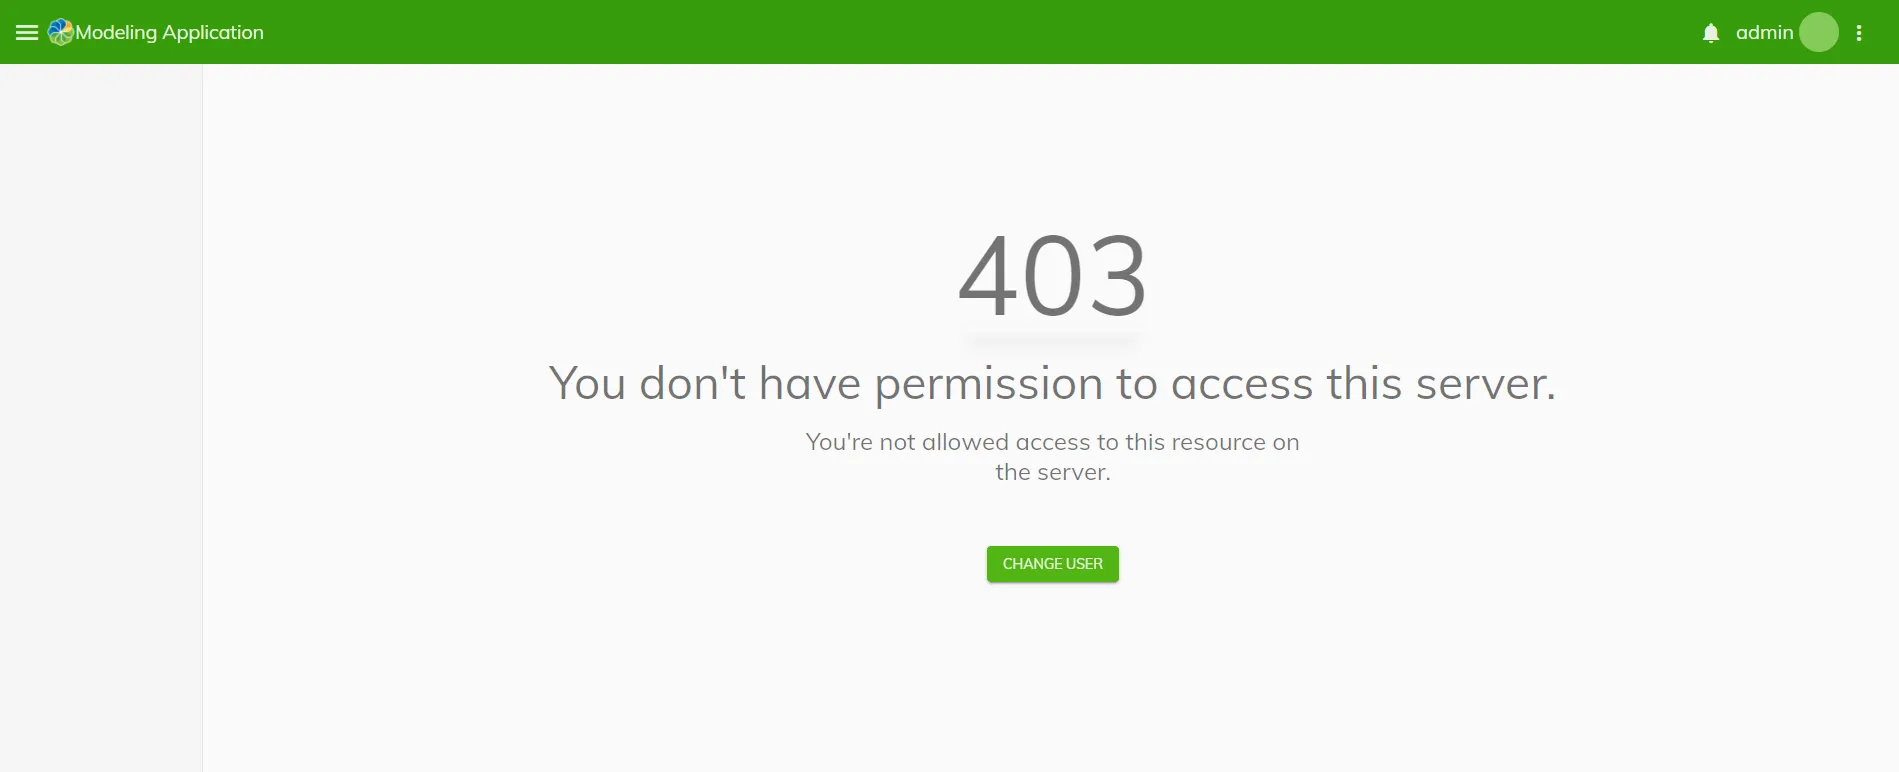The image size is (1899, 772).
Task: Select the Modeling Application title
Action: 170,33
